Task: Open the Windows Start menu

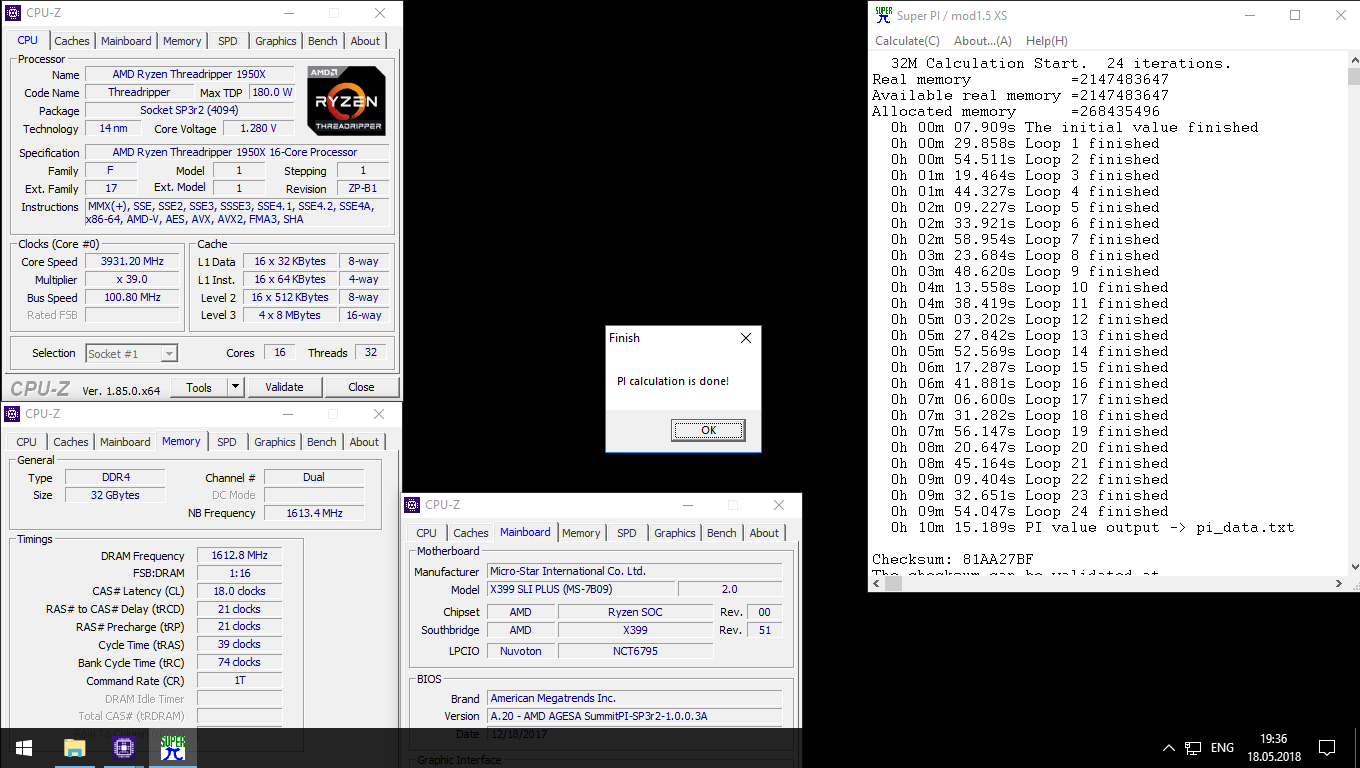Action: [24, 747]
